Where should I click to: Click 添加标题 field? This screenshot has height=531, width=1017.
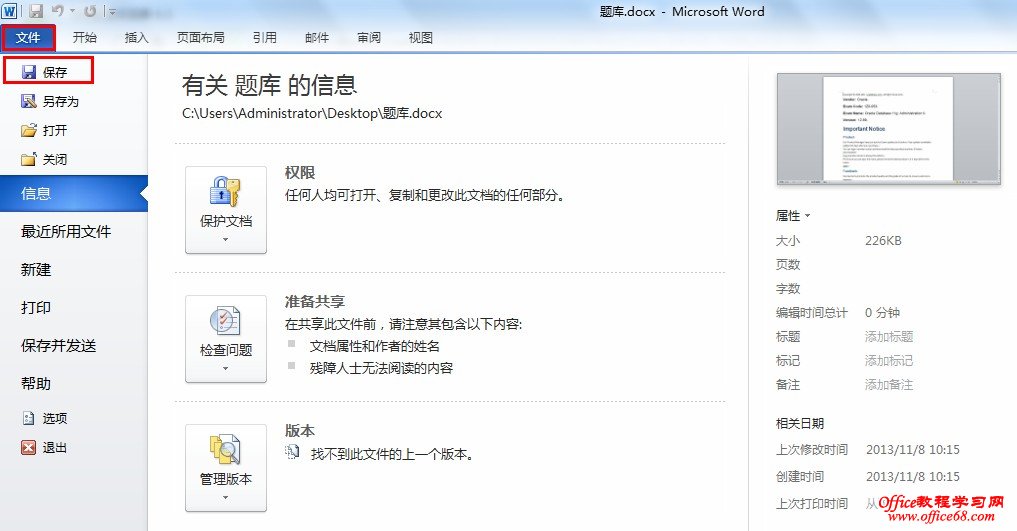[x=889, y=336]
